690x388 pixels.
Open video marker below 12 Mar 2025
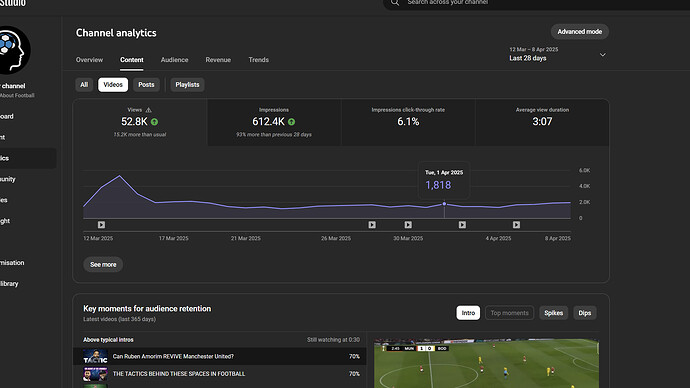[101, 225]
